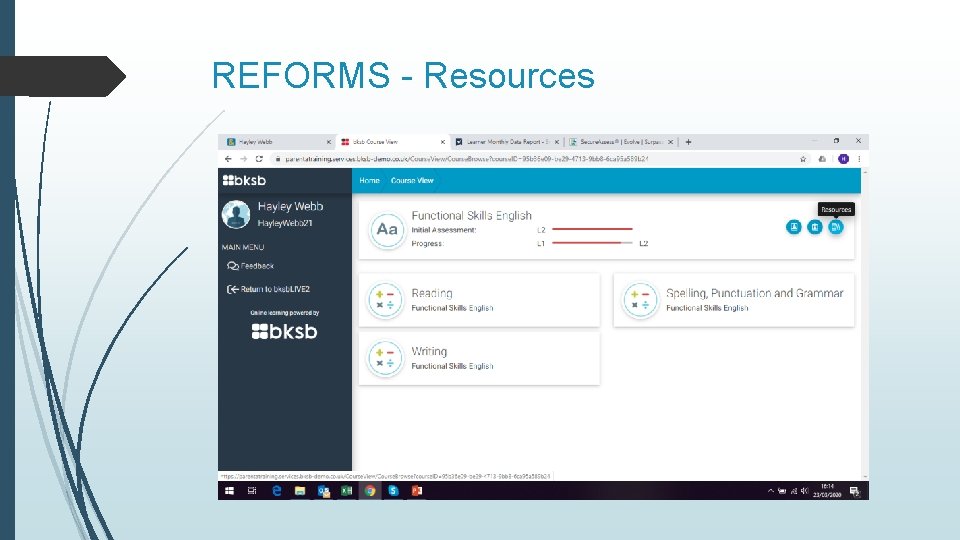Bookmark the page with the star icon

coord(803,159)
